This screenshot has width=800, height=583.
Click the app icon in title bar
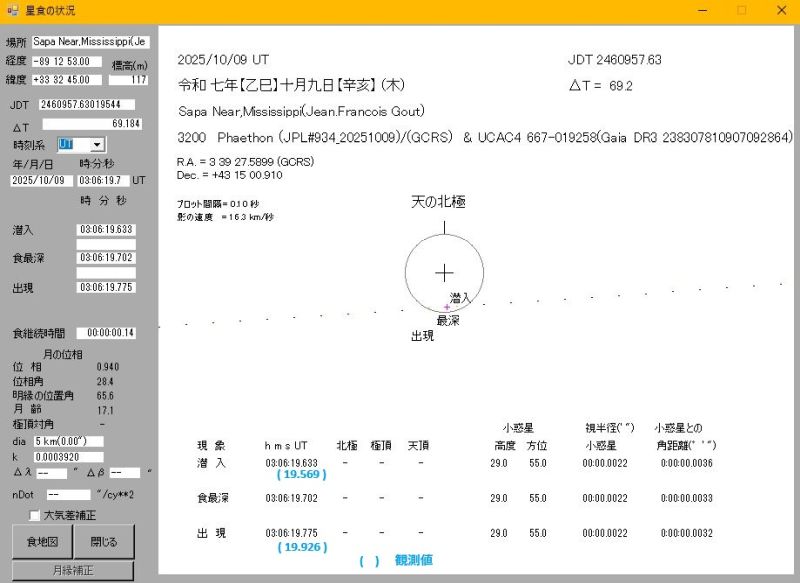[x=12, y=10]
